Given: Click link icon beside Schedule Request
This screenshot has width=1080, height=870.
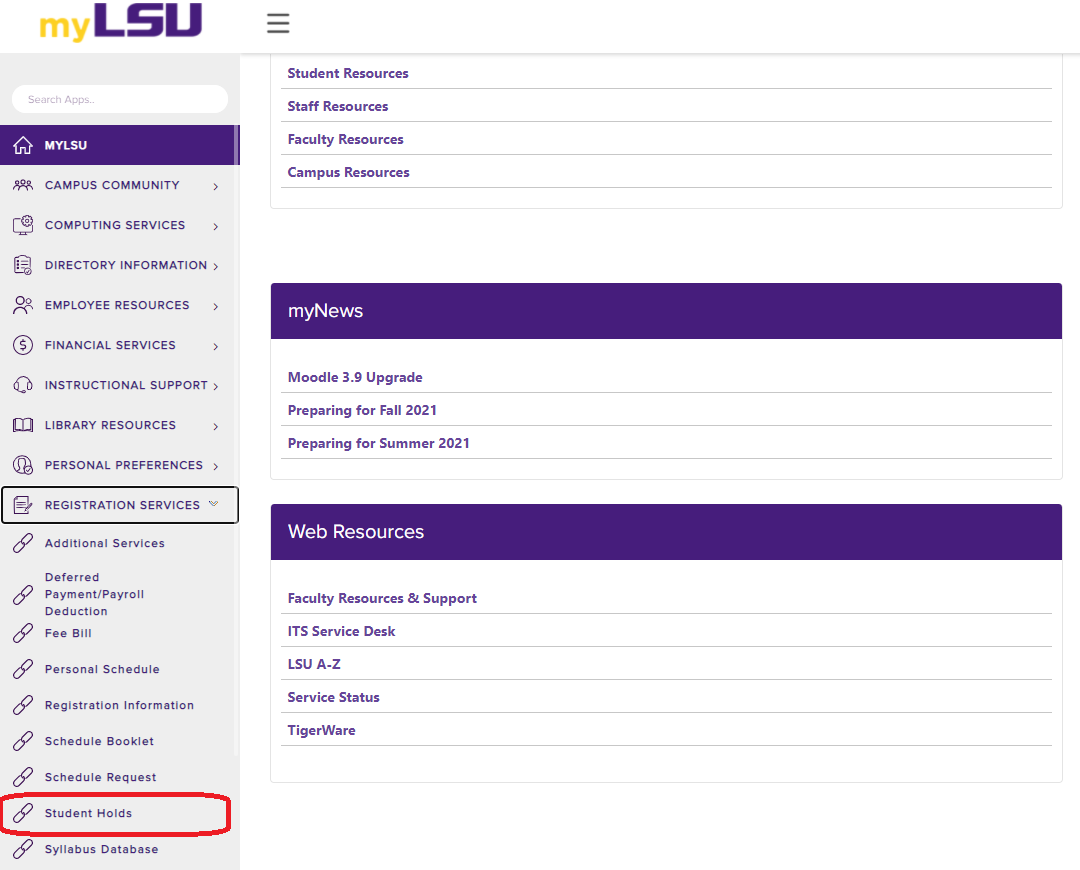Looking at the screenshot, I should (x=23, y=777).
